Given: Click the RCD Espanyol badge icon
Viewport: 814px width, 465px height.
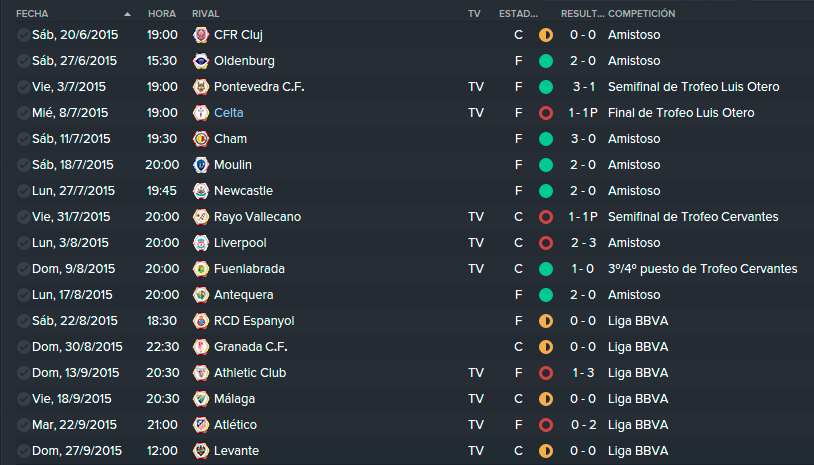Looking at the screenshot, I should click(201, 321).
